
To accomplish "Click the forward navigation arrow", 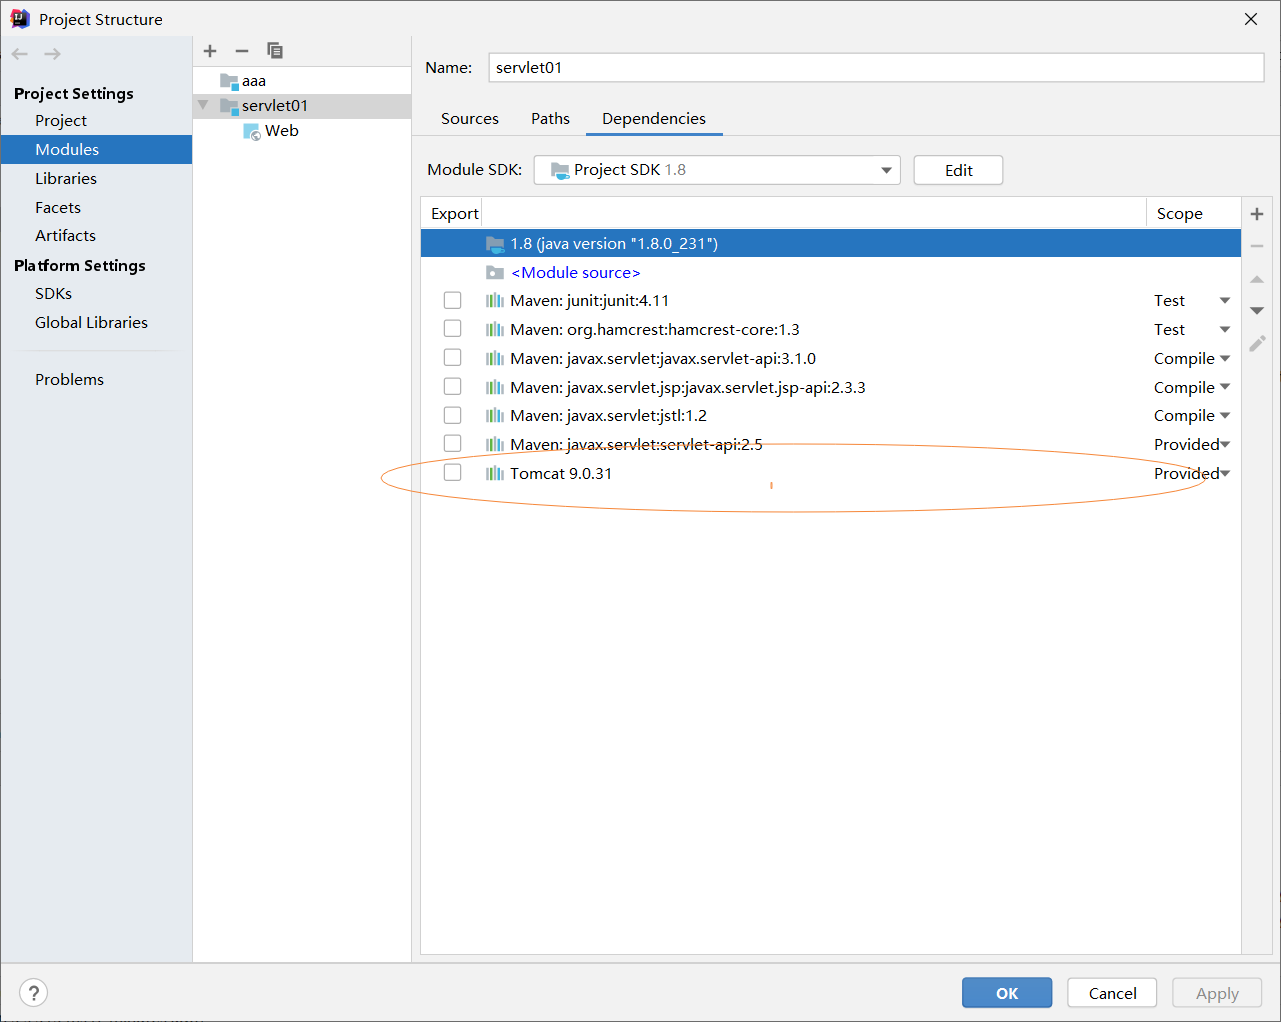I will click(x=53, y=54).
